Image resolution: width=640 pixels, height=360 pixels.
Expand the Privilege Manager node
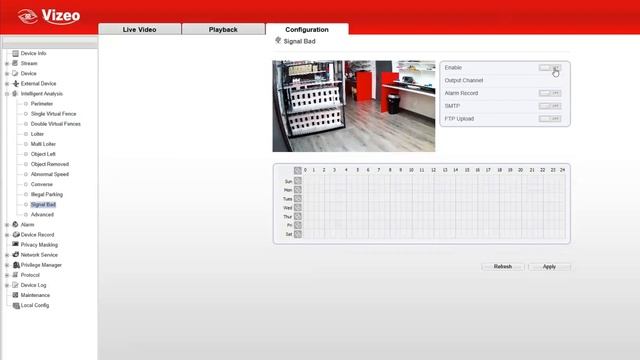coord(7,265)
